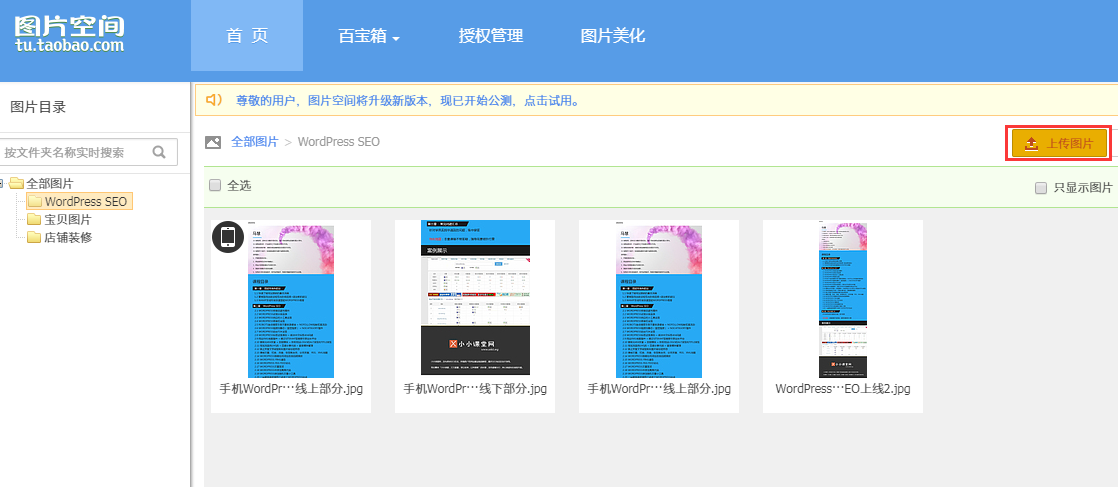Select the third image thumbnail 线上部分
The height and width of the screenshot is (487, 1118).
[659, 299]
